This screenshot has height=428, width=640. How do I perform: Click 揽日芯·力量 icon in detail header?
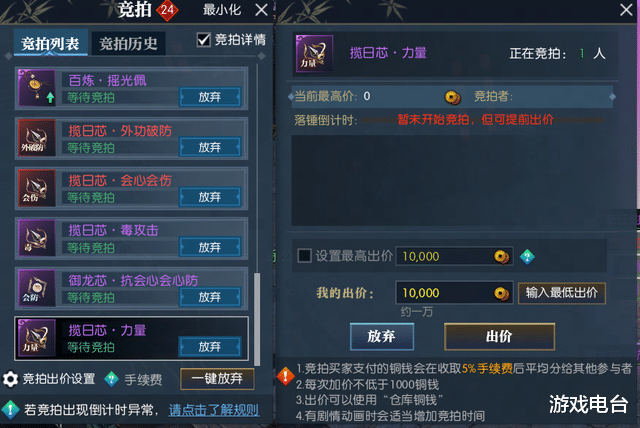314,53
